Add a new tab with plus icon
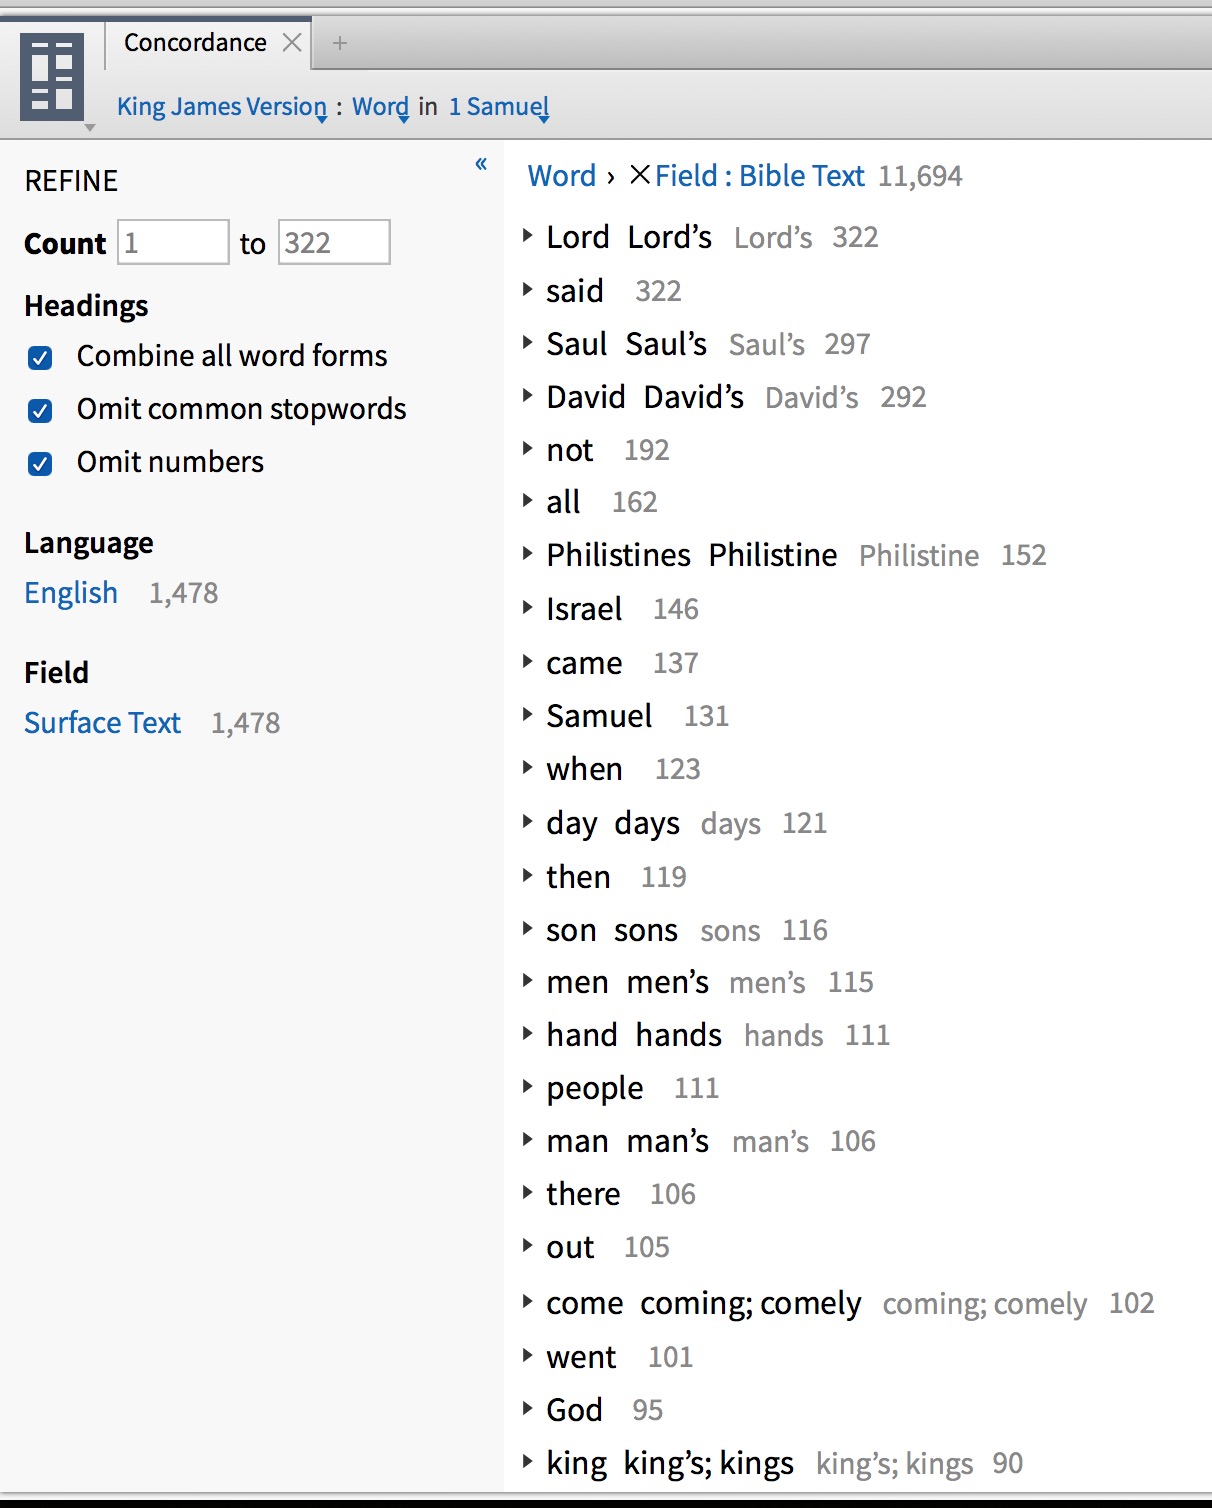Image resolution: width=1212 pixels, height=1508 pixels. (340, 43)
